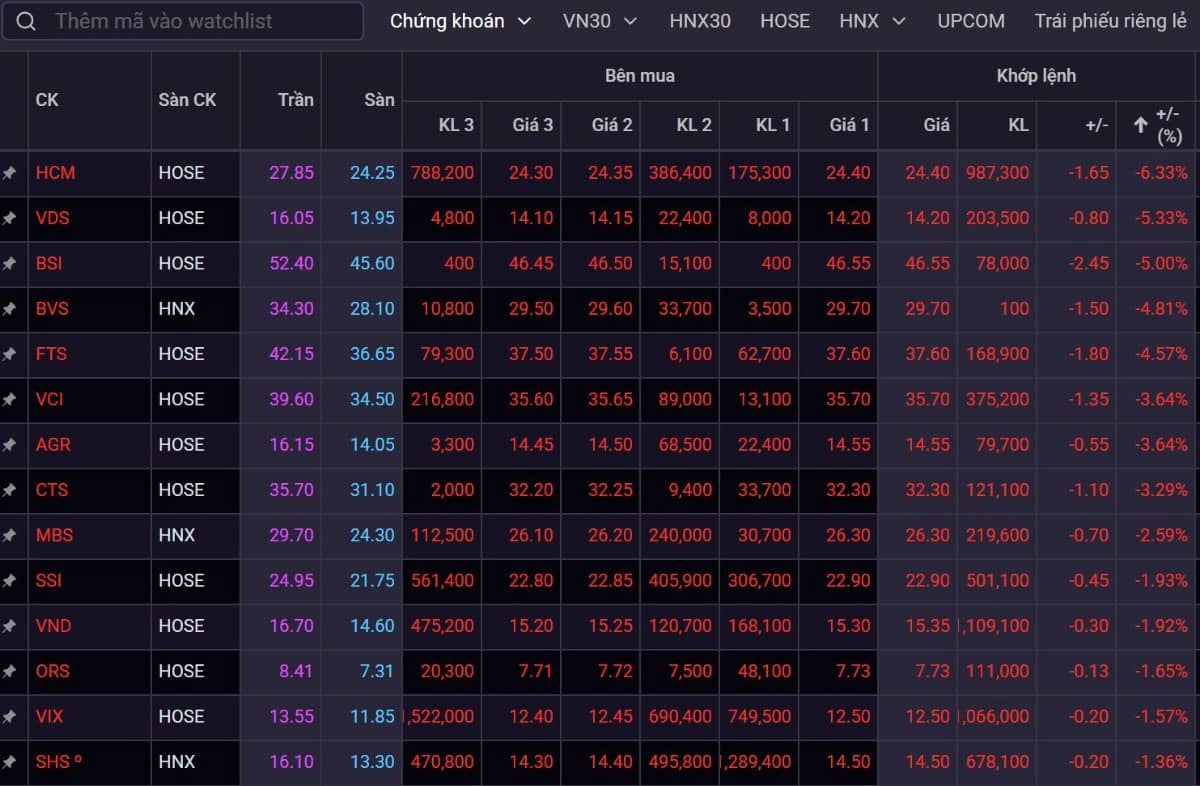Select the VND stock symbol
The height and width of the screenshot is (786, 1200).
pyautogui.click(x=53, y=626)
